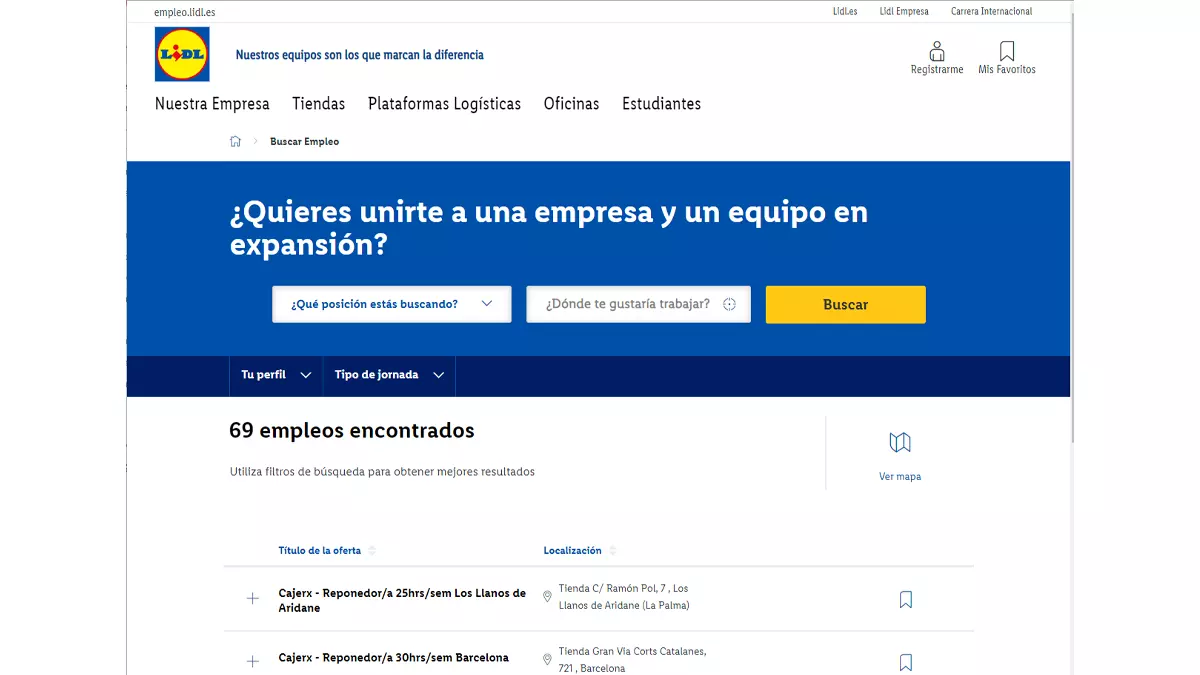Follow the Carrera Internacional link
The height and width of the screenshot is (675, 1200).
[x=992, y=12]
